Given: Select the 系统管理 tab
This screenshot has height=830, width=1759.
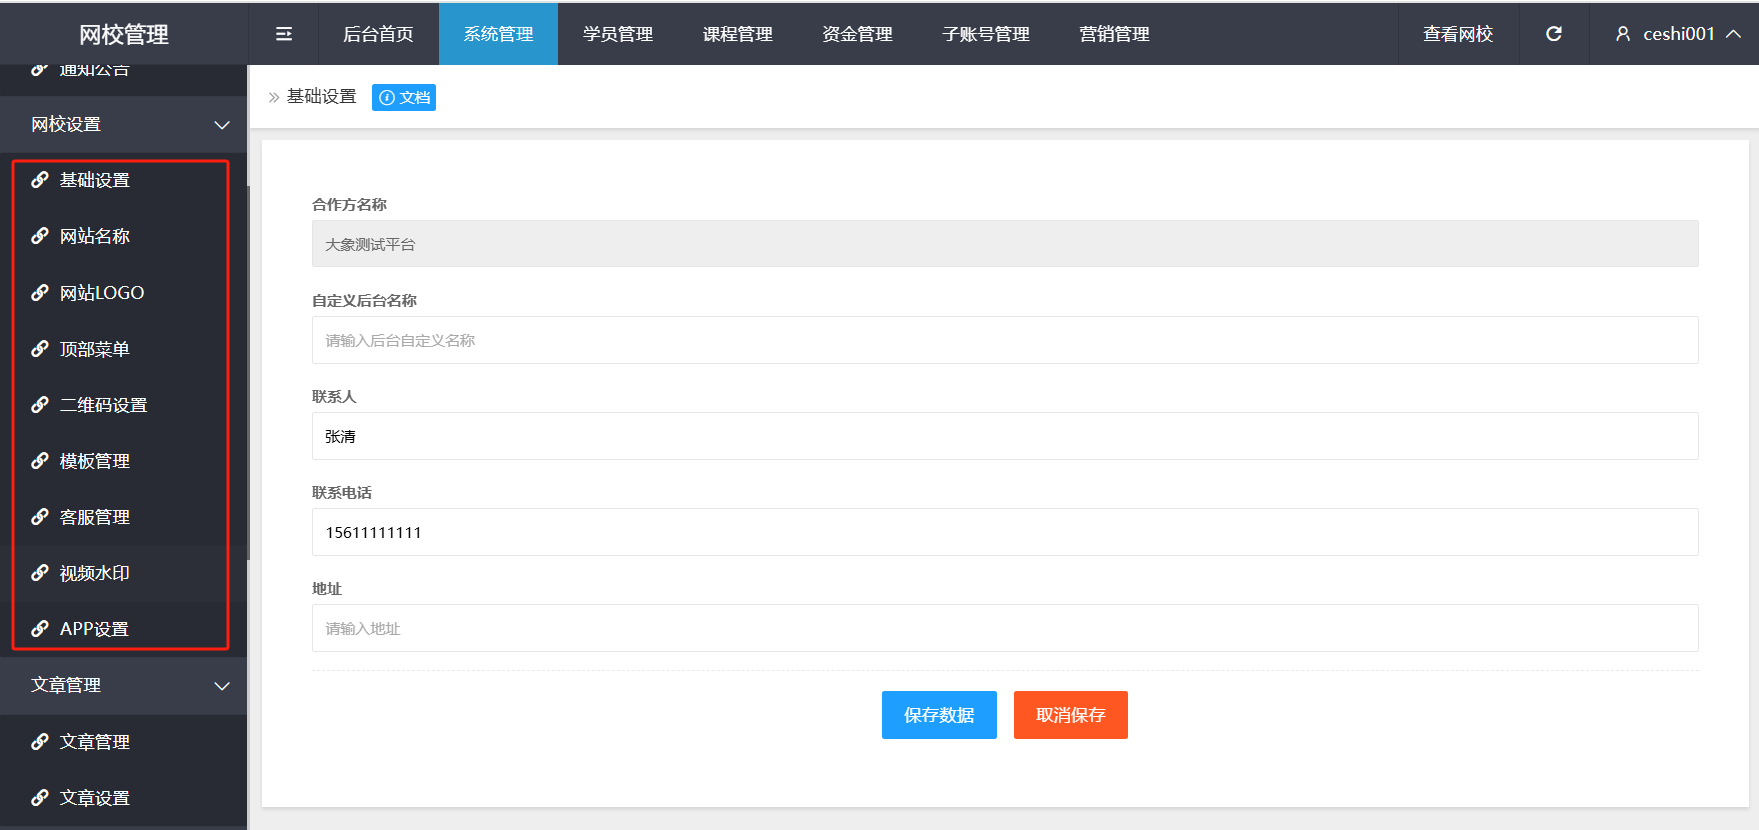Looking at the screenshot, I should click(498, 34).
